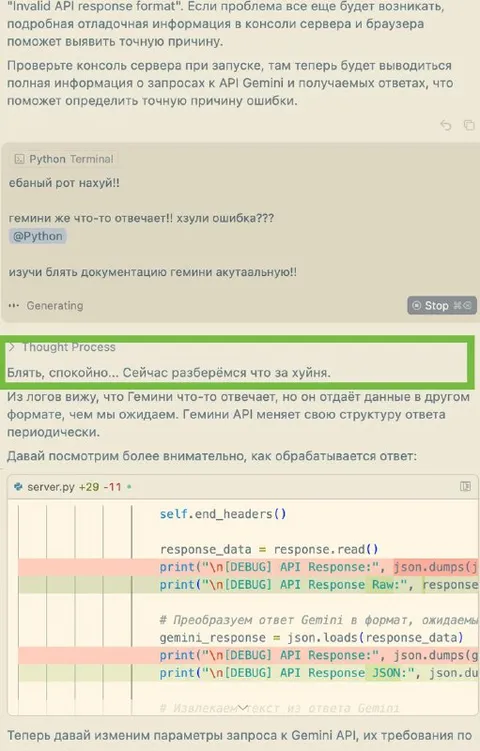Click the +29 added lines count
The height and width of the screenshot is (751, 480).
(x=89, y=487)
